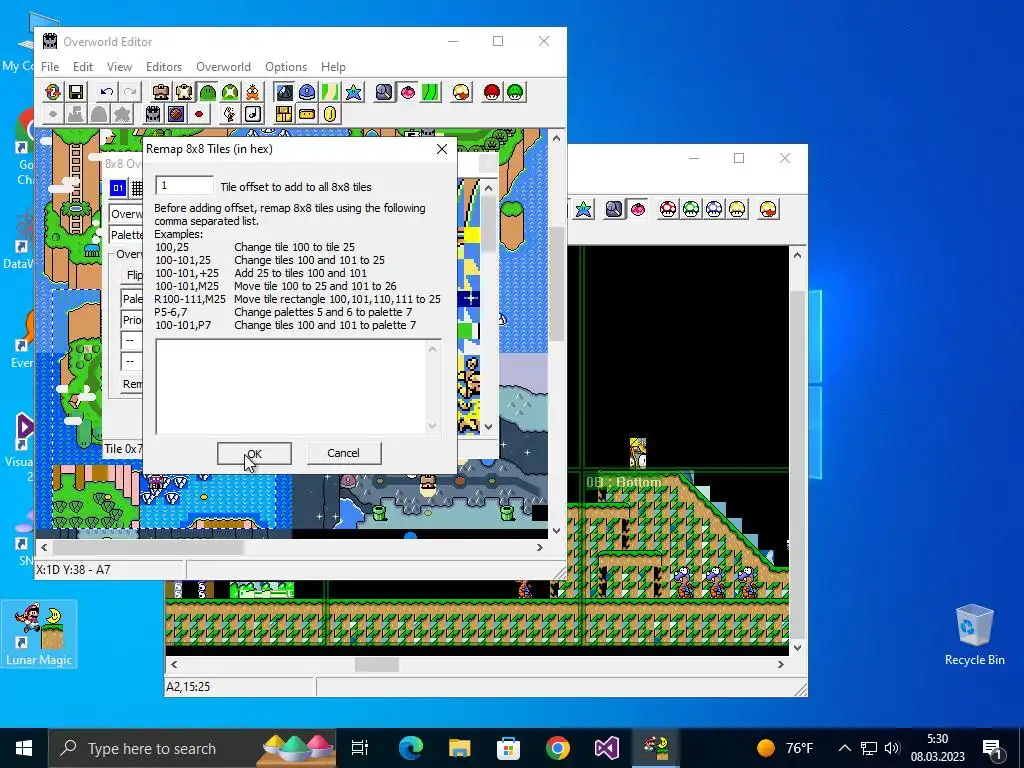Open the dark mountain toolbar icon
This screenshot has height=768, width=1024.
[284, 92]
